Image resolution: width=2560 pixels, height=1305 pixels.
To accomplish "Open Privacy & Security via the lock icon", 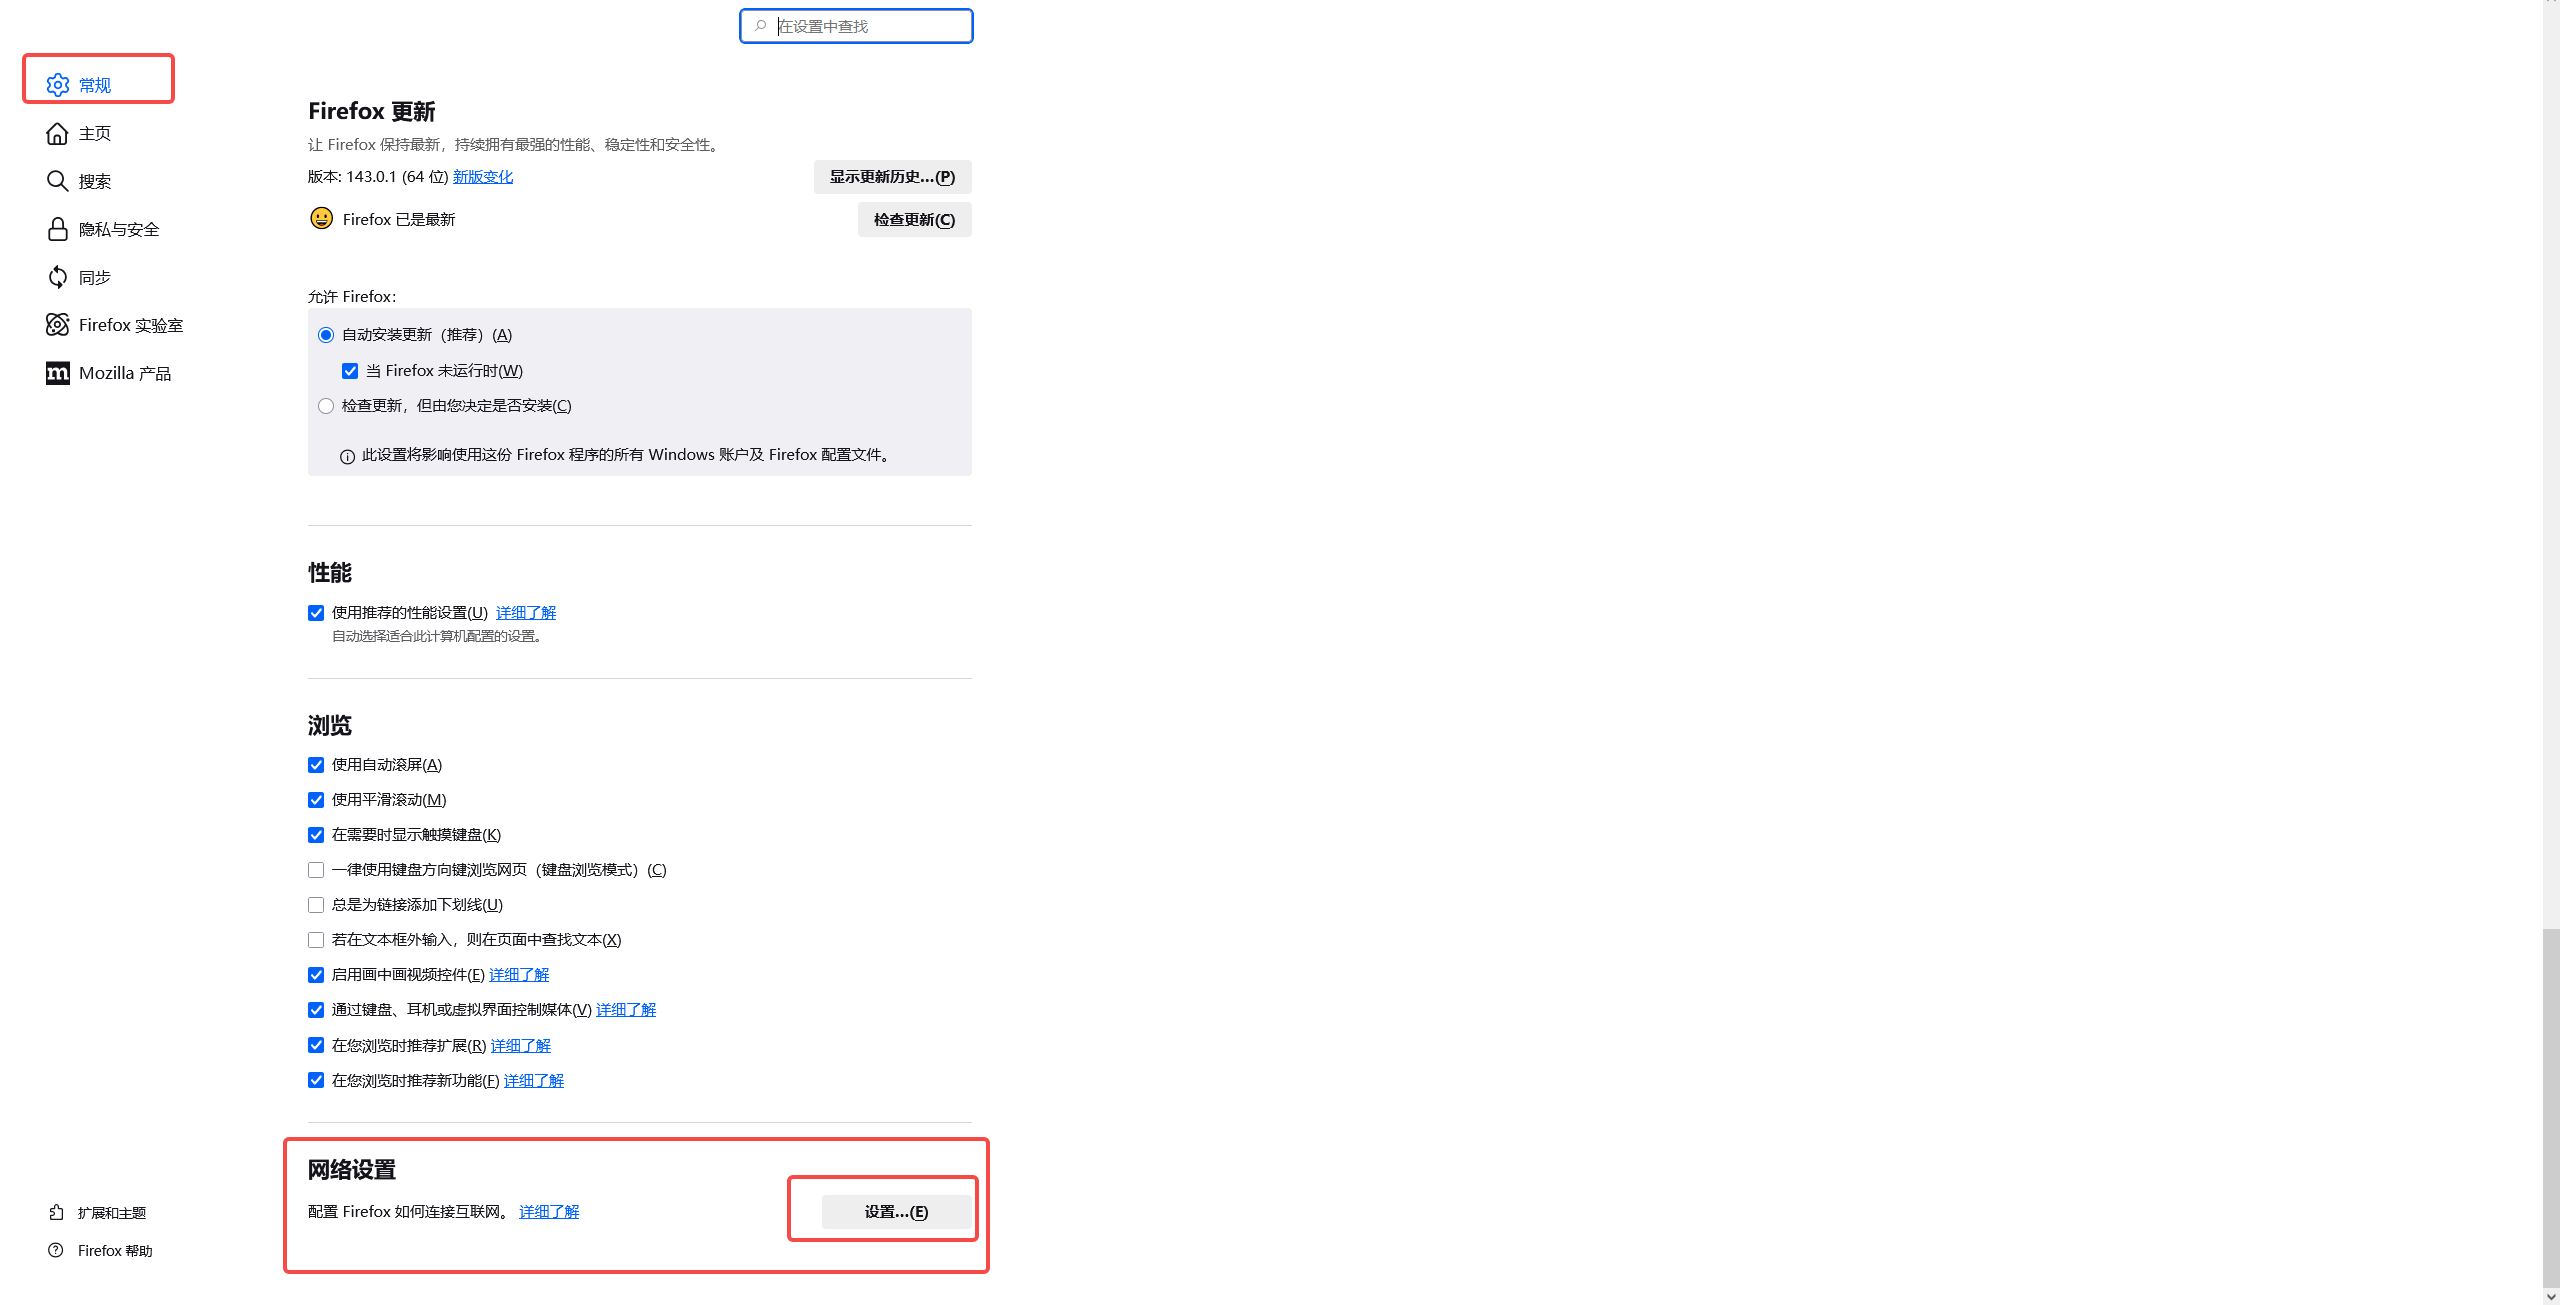I will pos(58,229).
